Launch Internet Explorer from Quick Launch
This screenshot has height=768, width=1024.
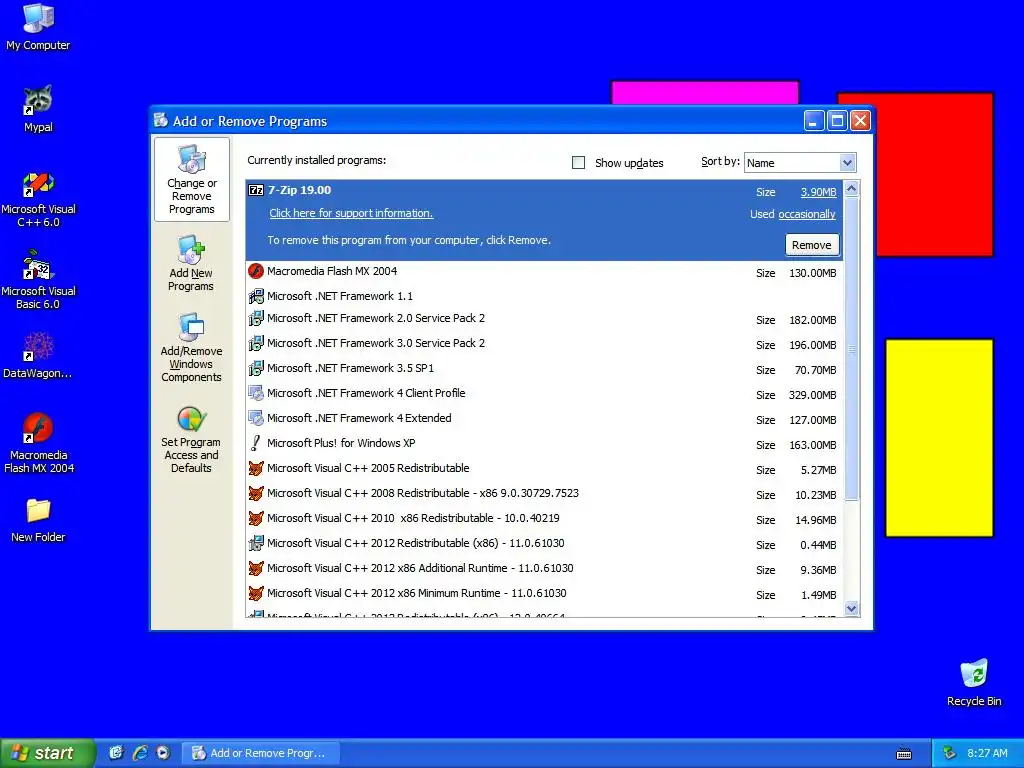140,753
